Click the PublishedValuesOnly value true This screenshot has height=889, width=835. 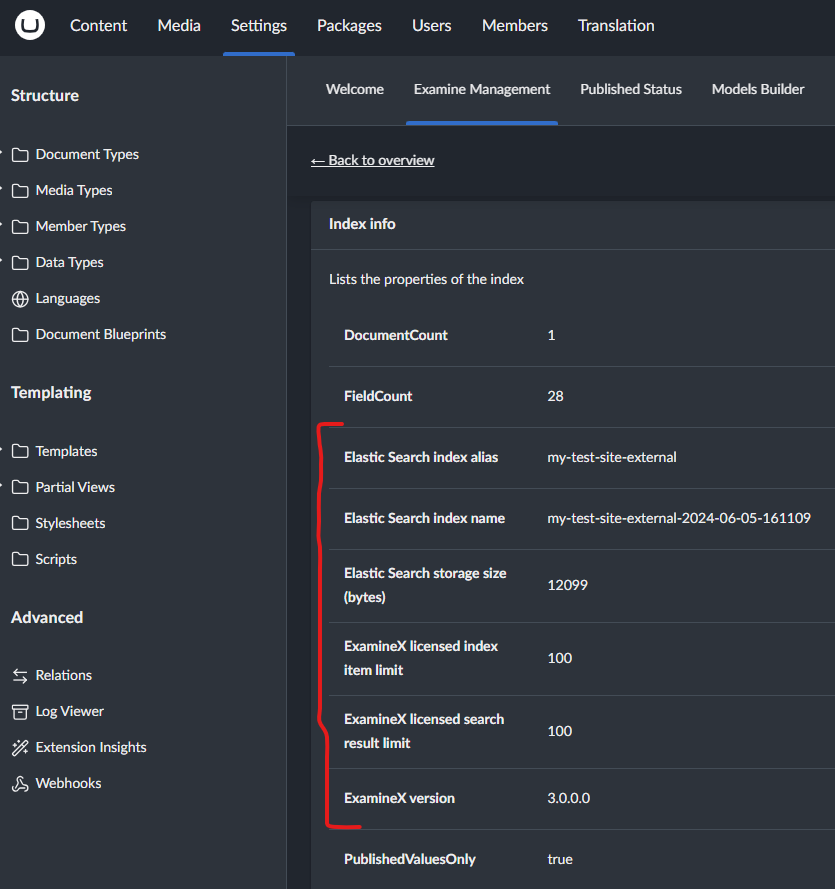pyautogui.click(x=560, y=860)
